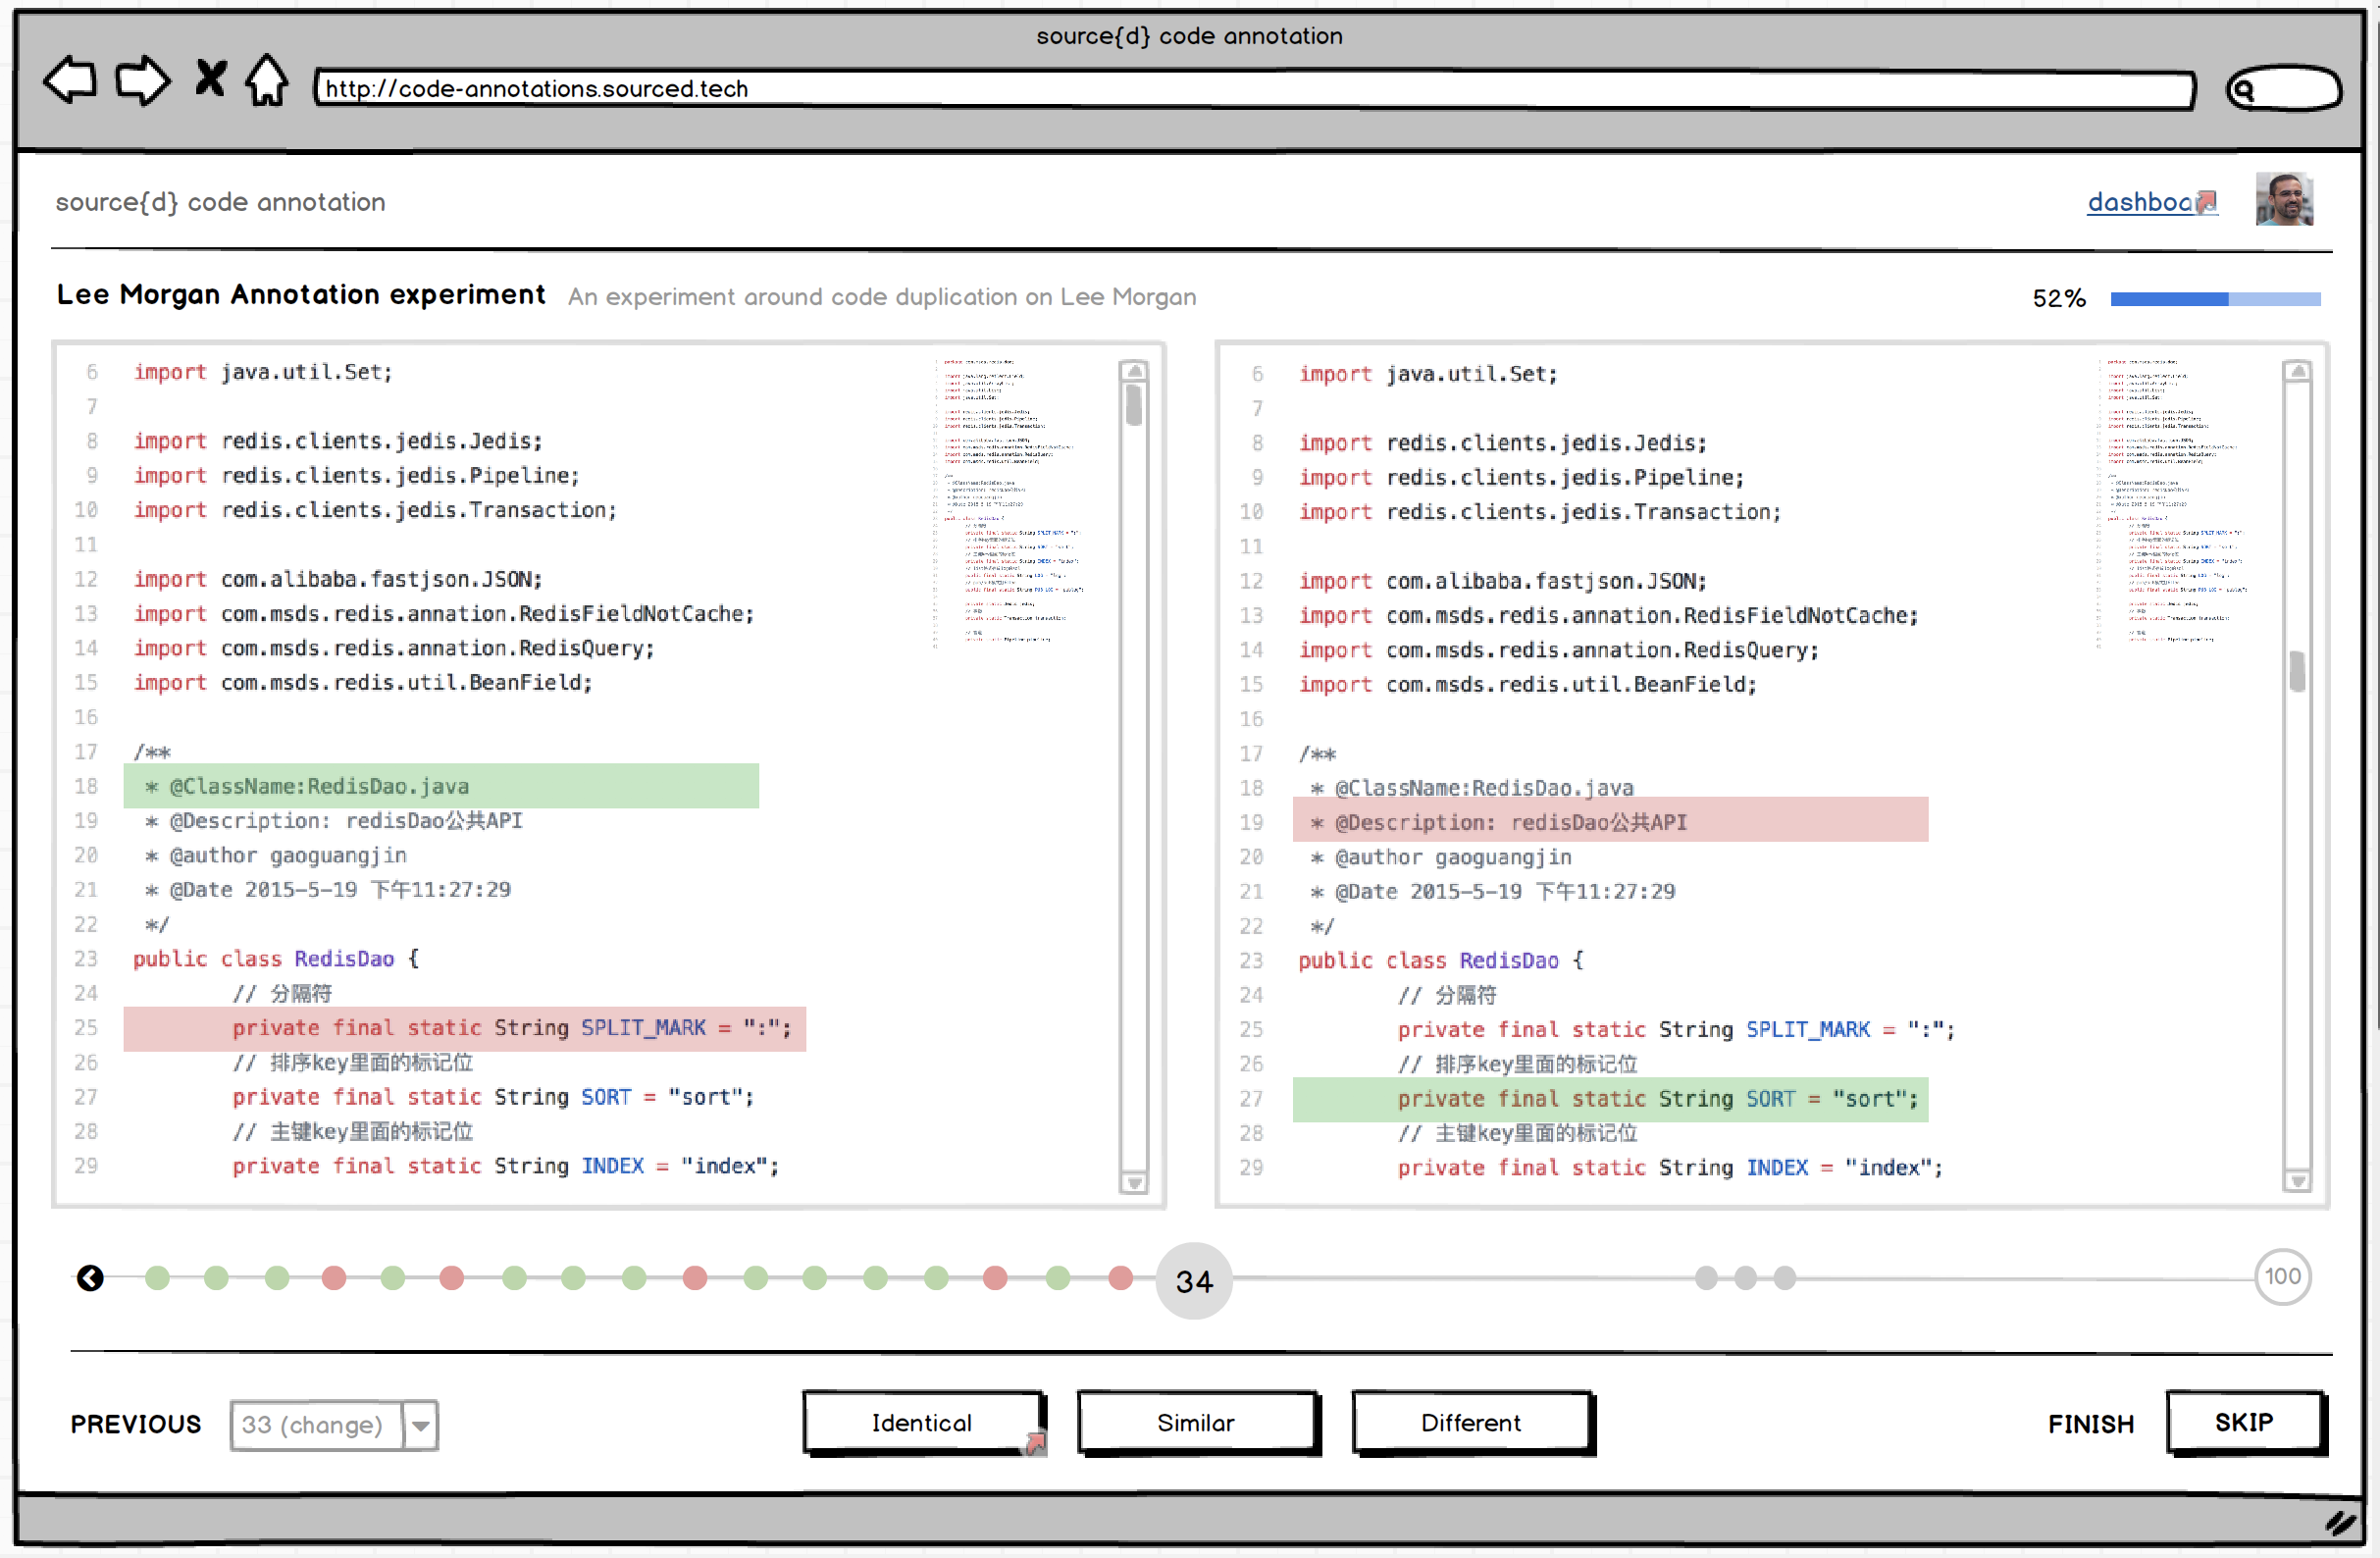This screenshot has height=1558, width=2380.
Task: Mark the pair as Similar
Action: click(x=1196, y=1422)
